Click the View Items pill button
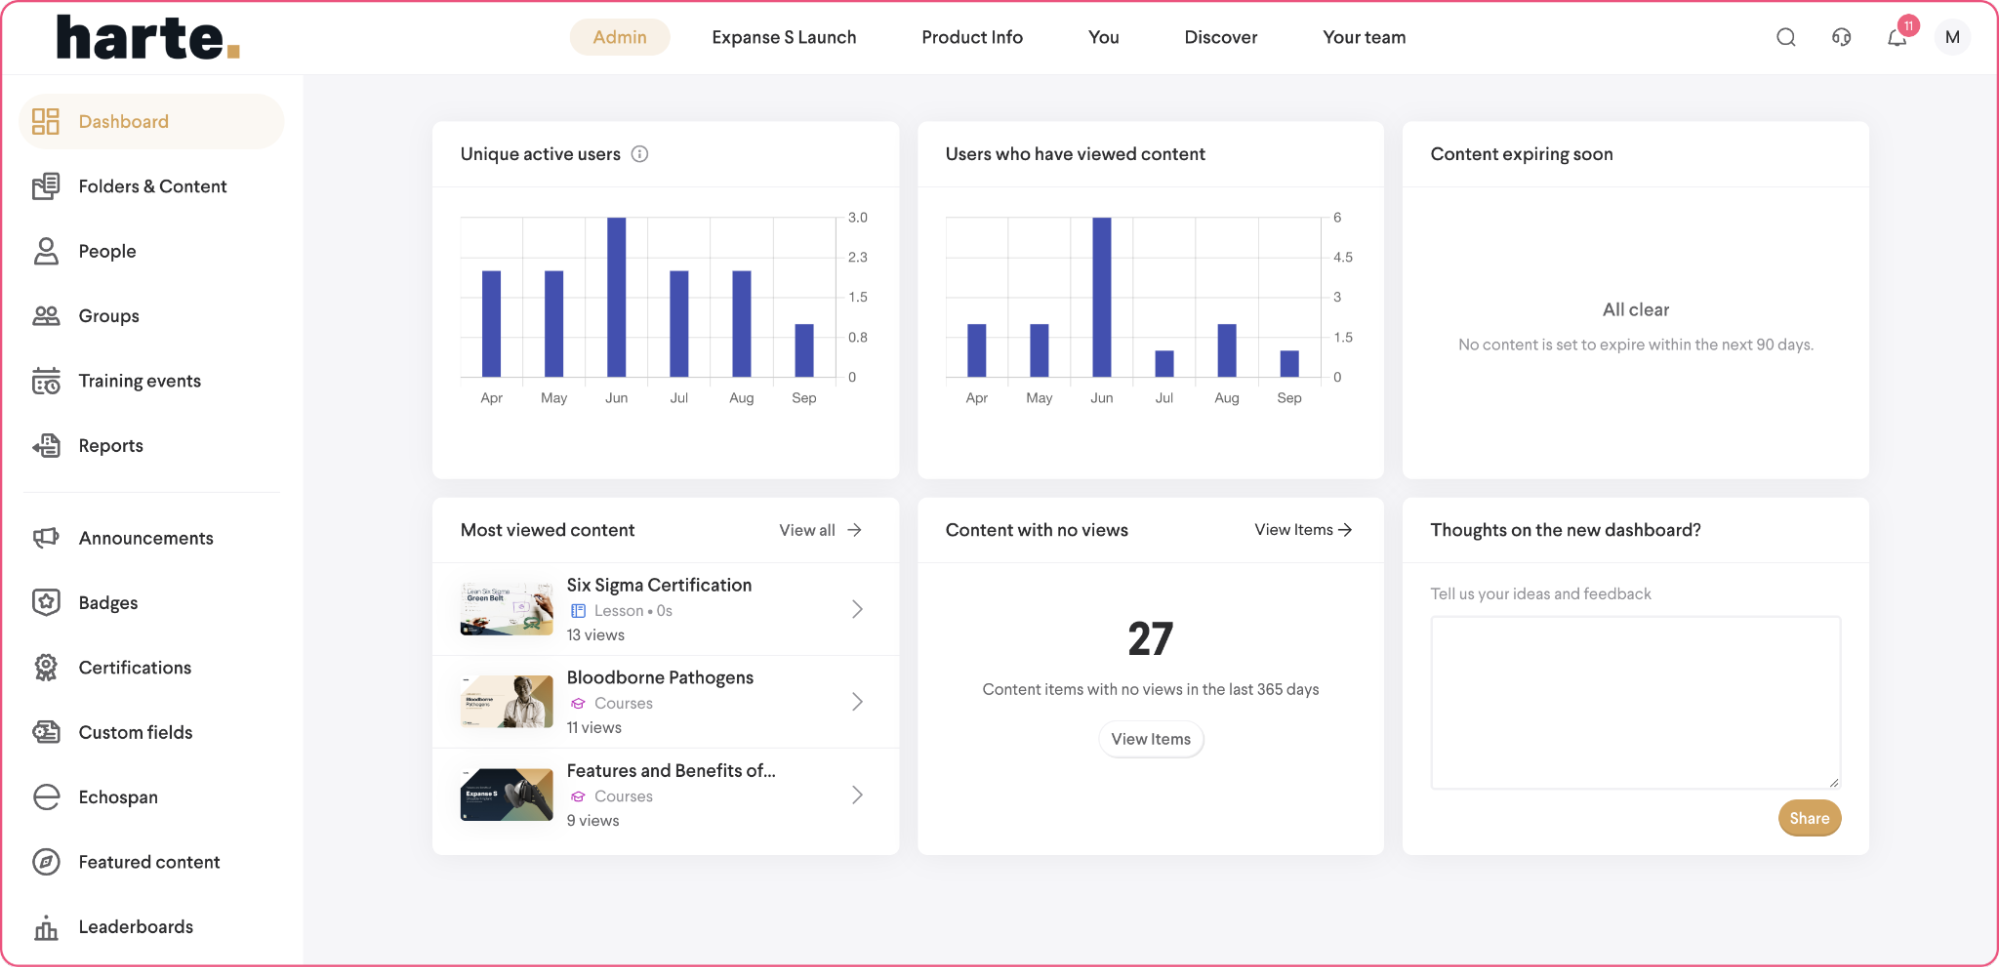The height and width of the screenshot is (968, 1999). [x=1150, y=739]
